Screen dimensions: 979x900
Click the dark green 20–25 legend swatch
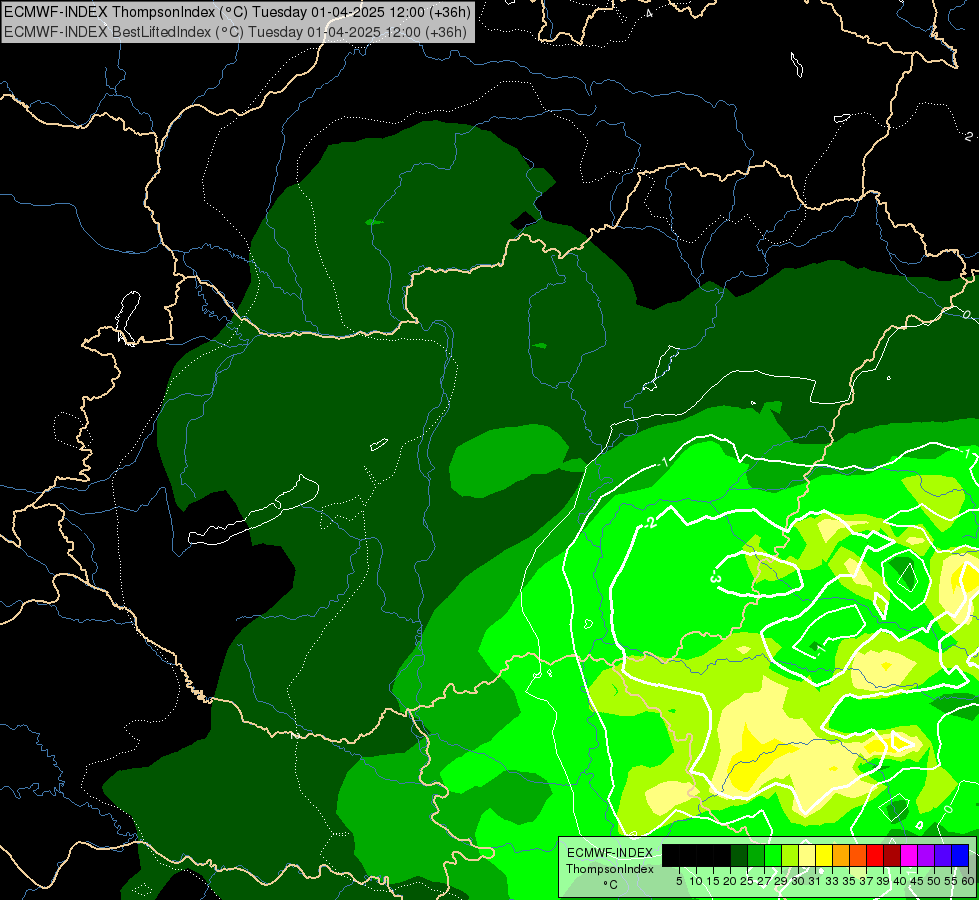pyautogui.click(x=739, y=855)
